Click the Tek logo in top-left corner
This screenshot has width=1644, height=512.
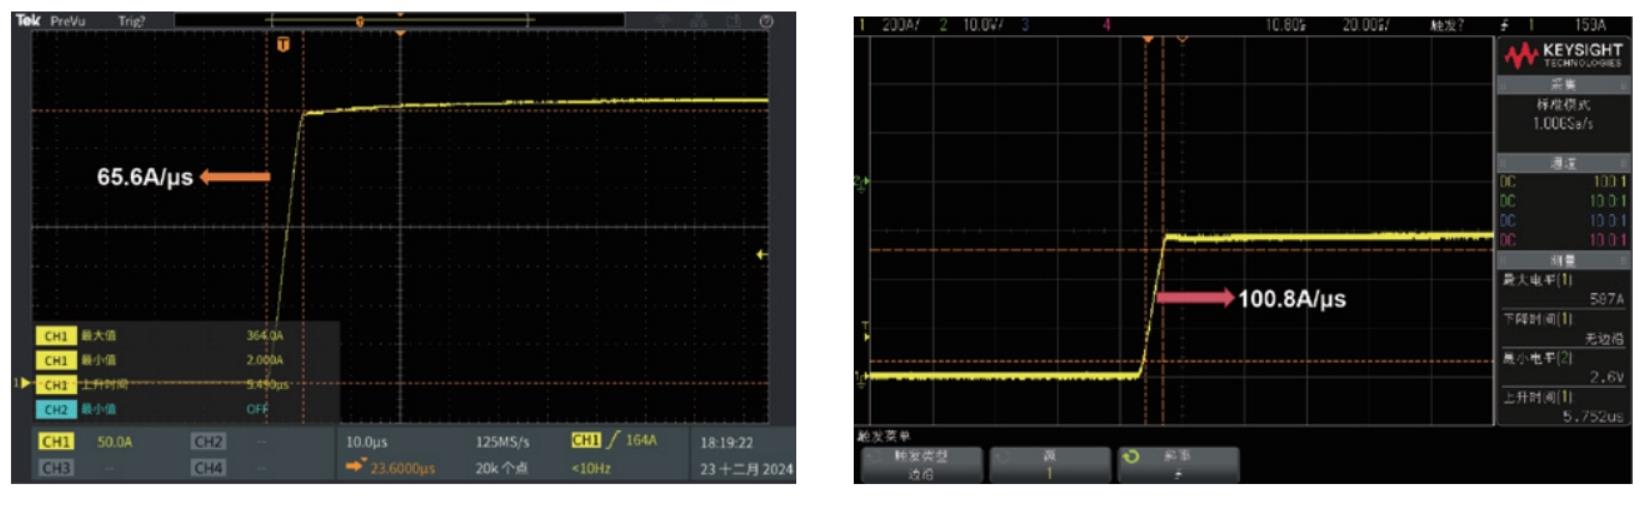click(x=28, y=20)
